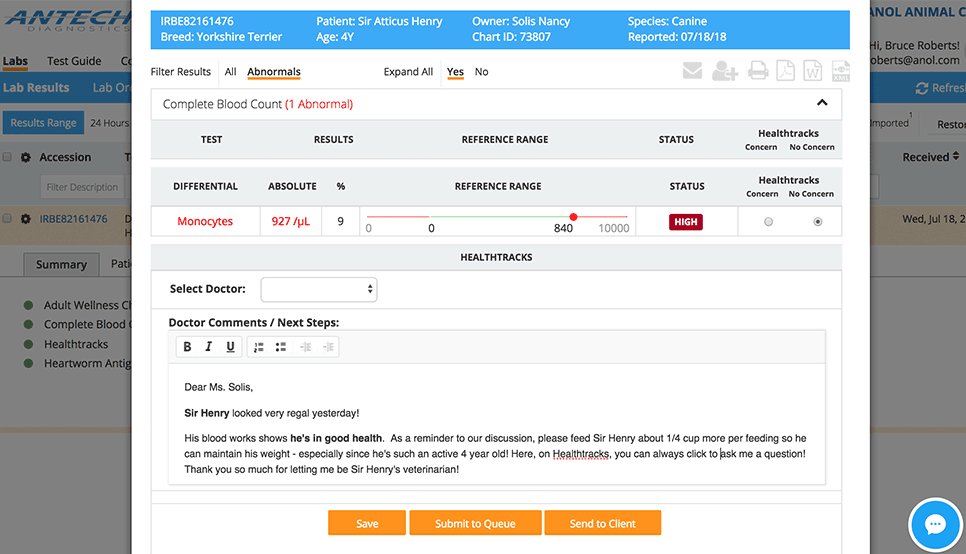Export report as Word document
The width and height of the screenshot is (966, 554).
click(x=813, y=71)
